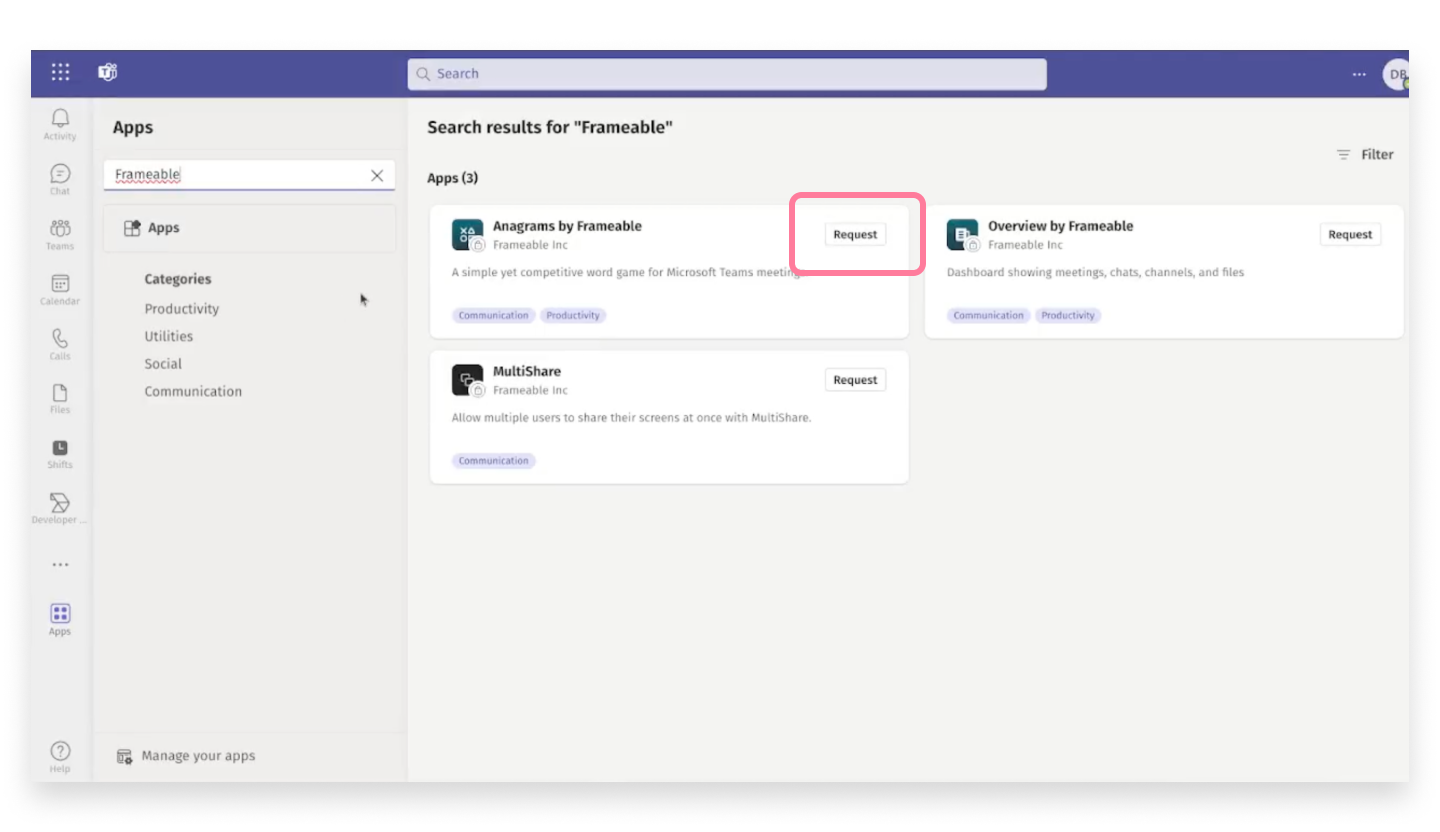The width and height of the screenshot is (1440, 832).
Task: Click 'Dashboard showing meetings, chats, channels' description
Action: click(x=1095, y=272)
